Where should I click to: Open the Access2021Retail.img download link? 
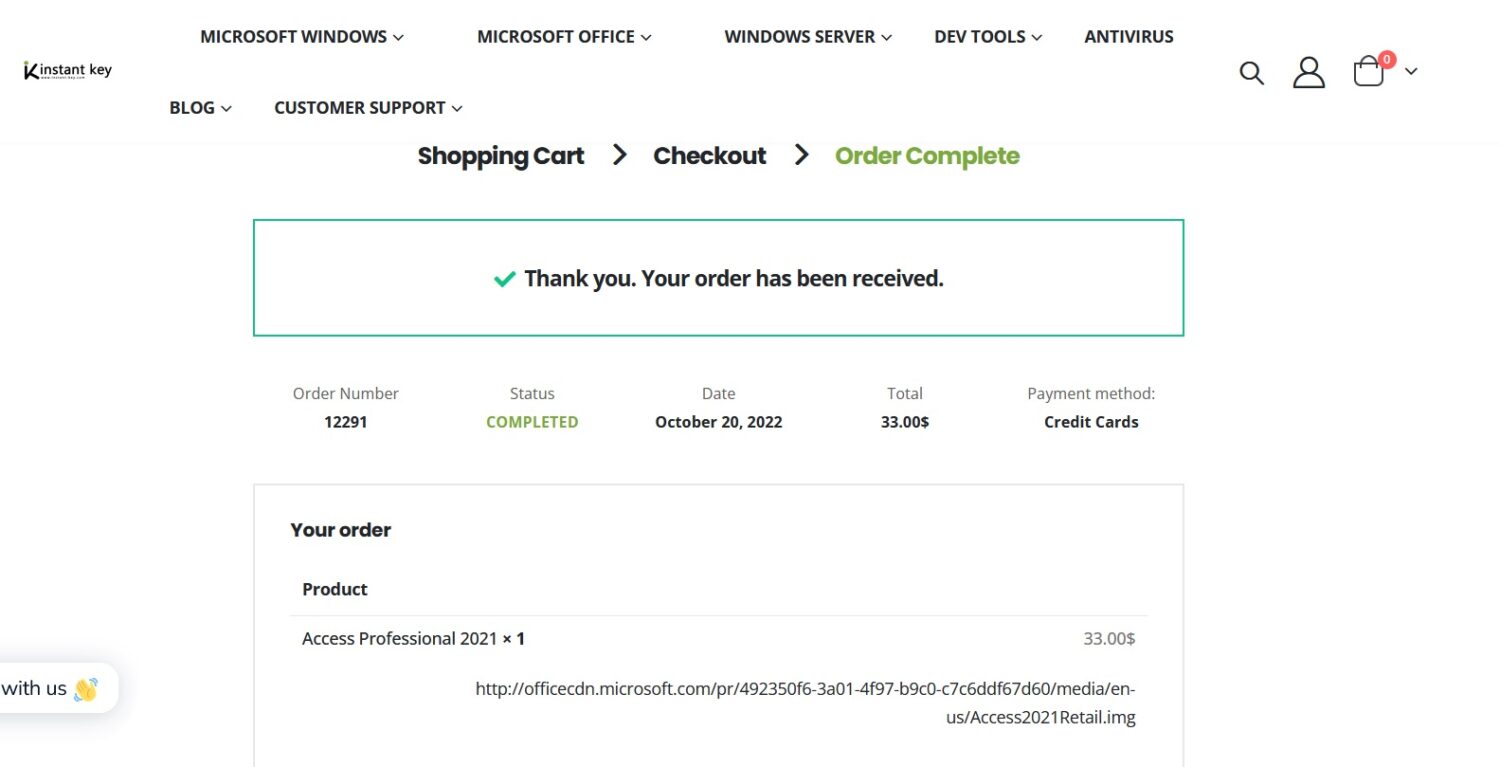(x=805, y=703)
